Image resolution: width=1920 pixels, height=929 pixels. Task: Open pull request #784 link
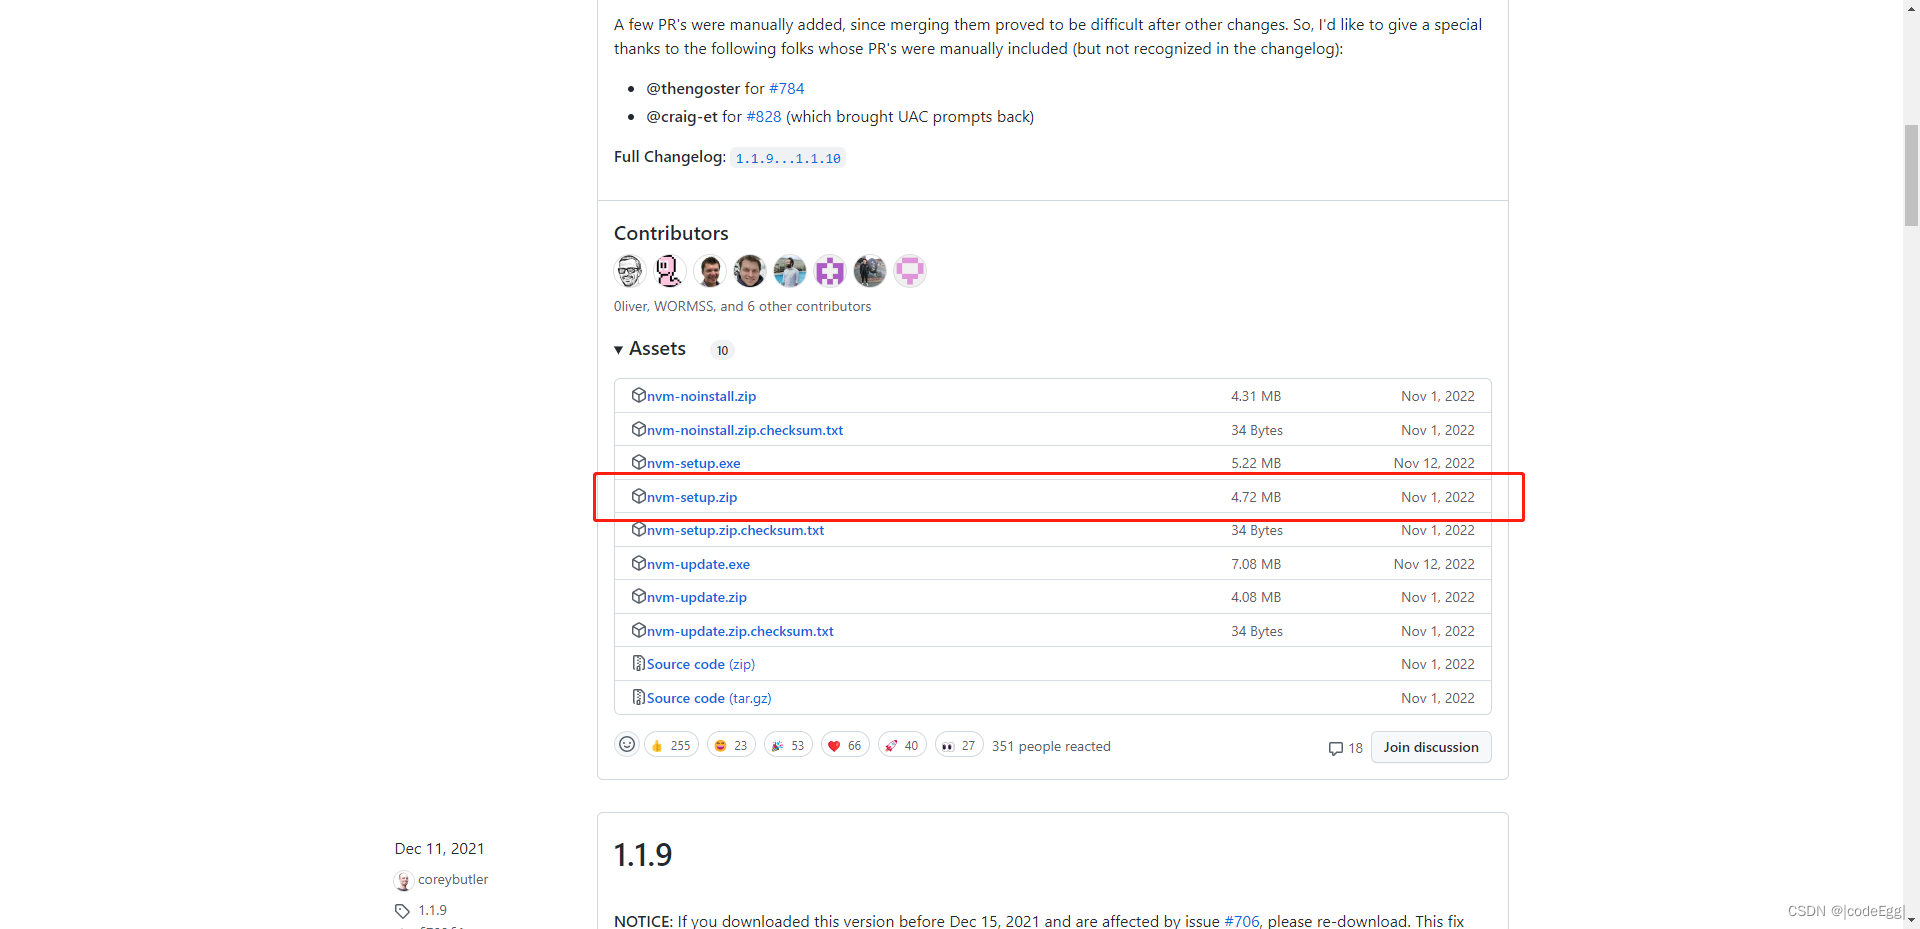pos(786,88)
